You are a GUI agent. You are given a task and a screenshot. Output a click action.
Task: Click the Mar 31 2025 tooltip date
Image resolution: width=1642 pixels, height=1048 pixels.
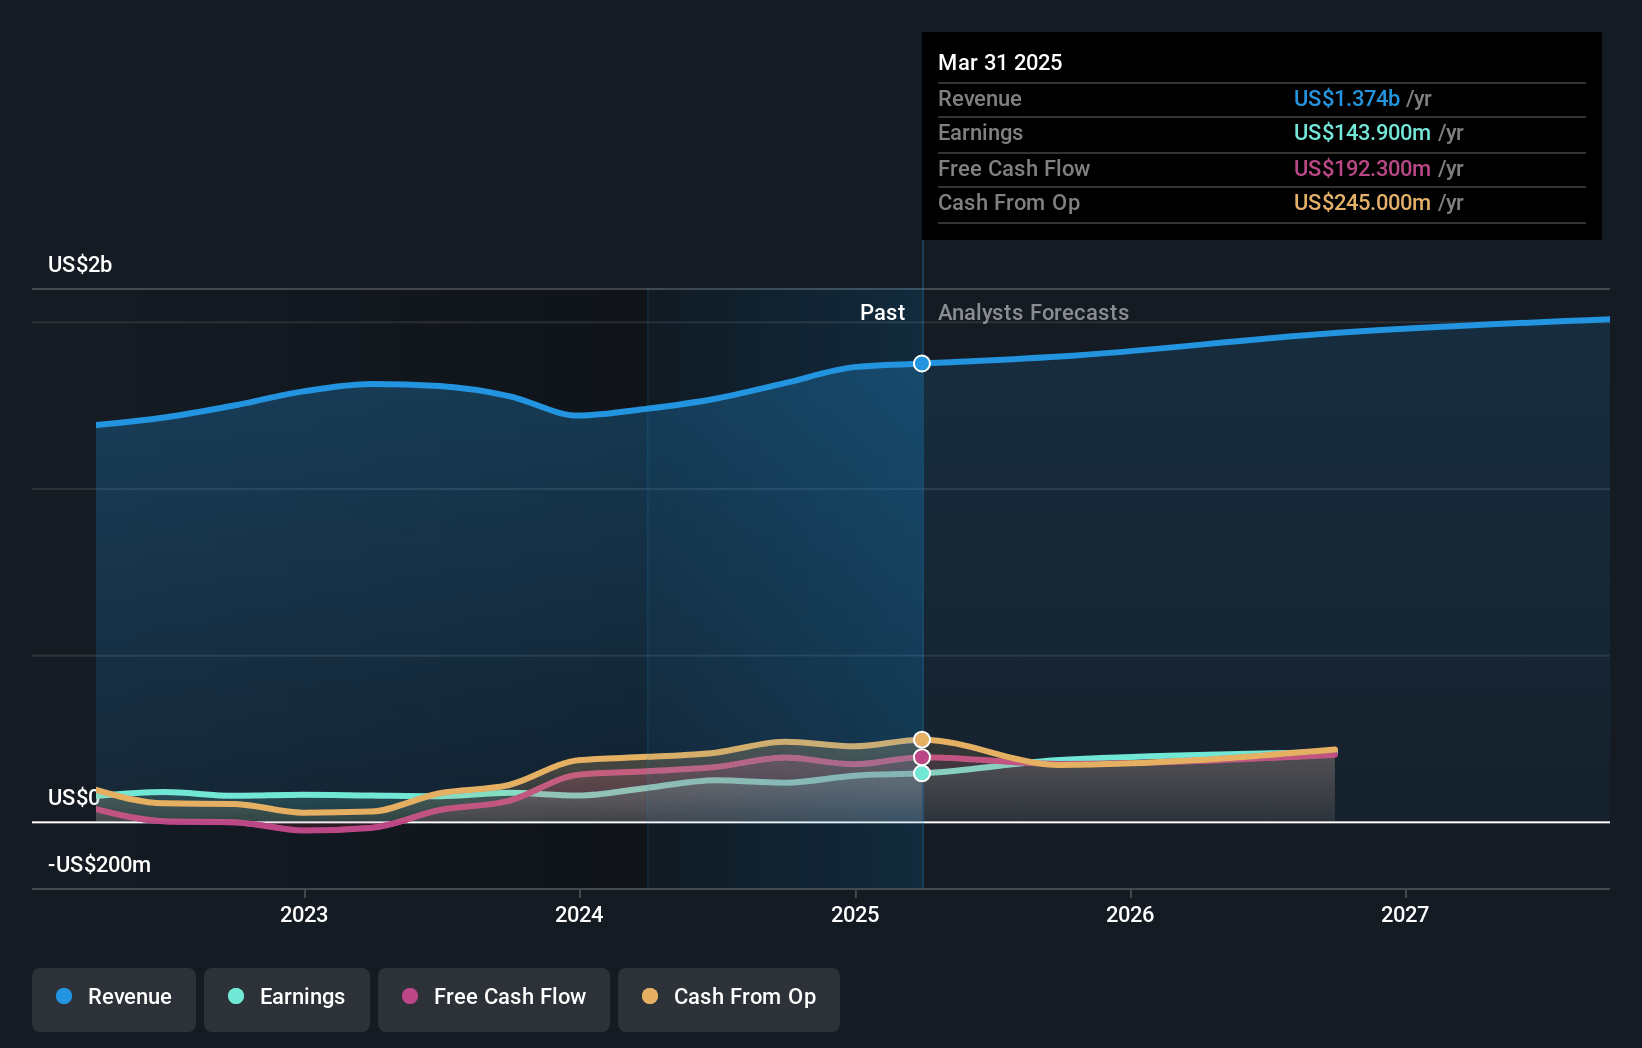coord(1000,62)
